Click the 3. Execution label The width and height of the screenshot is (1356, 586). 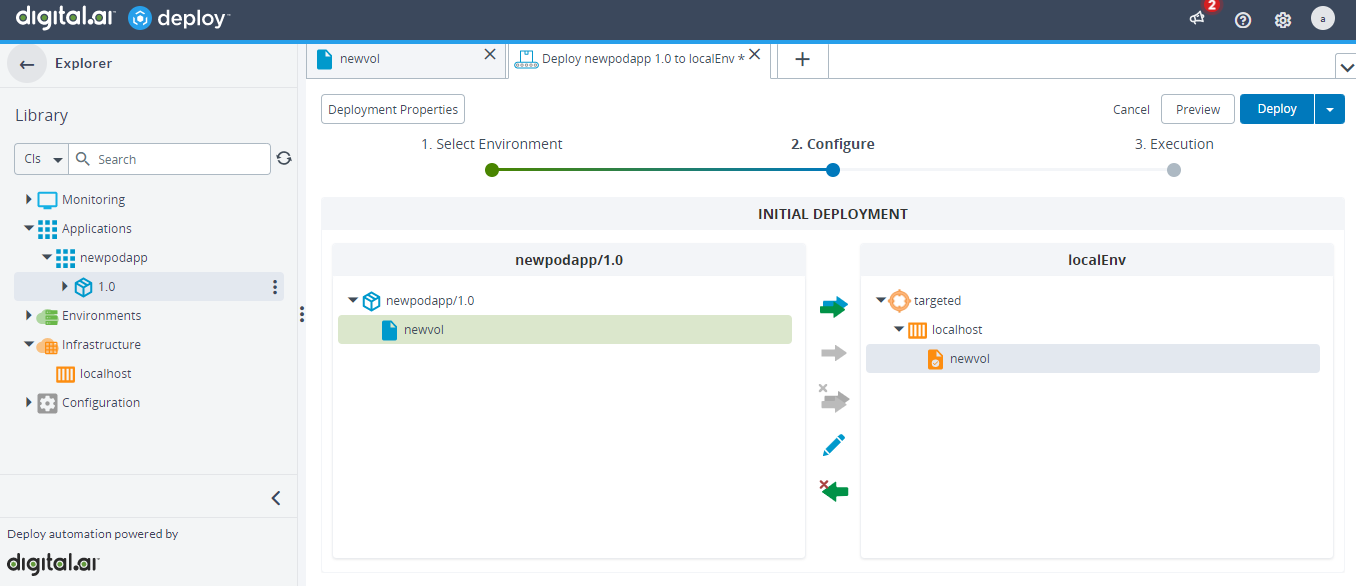coord(1174,144)
